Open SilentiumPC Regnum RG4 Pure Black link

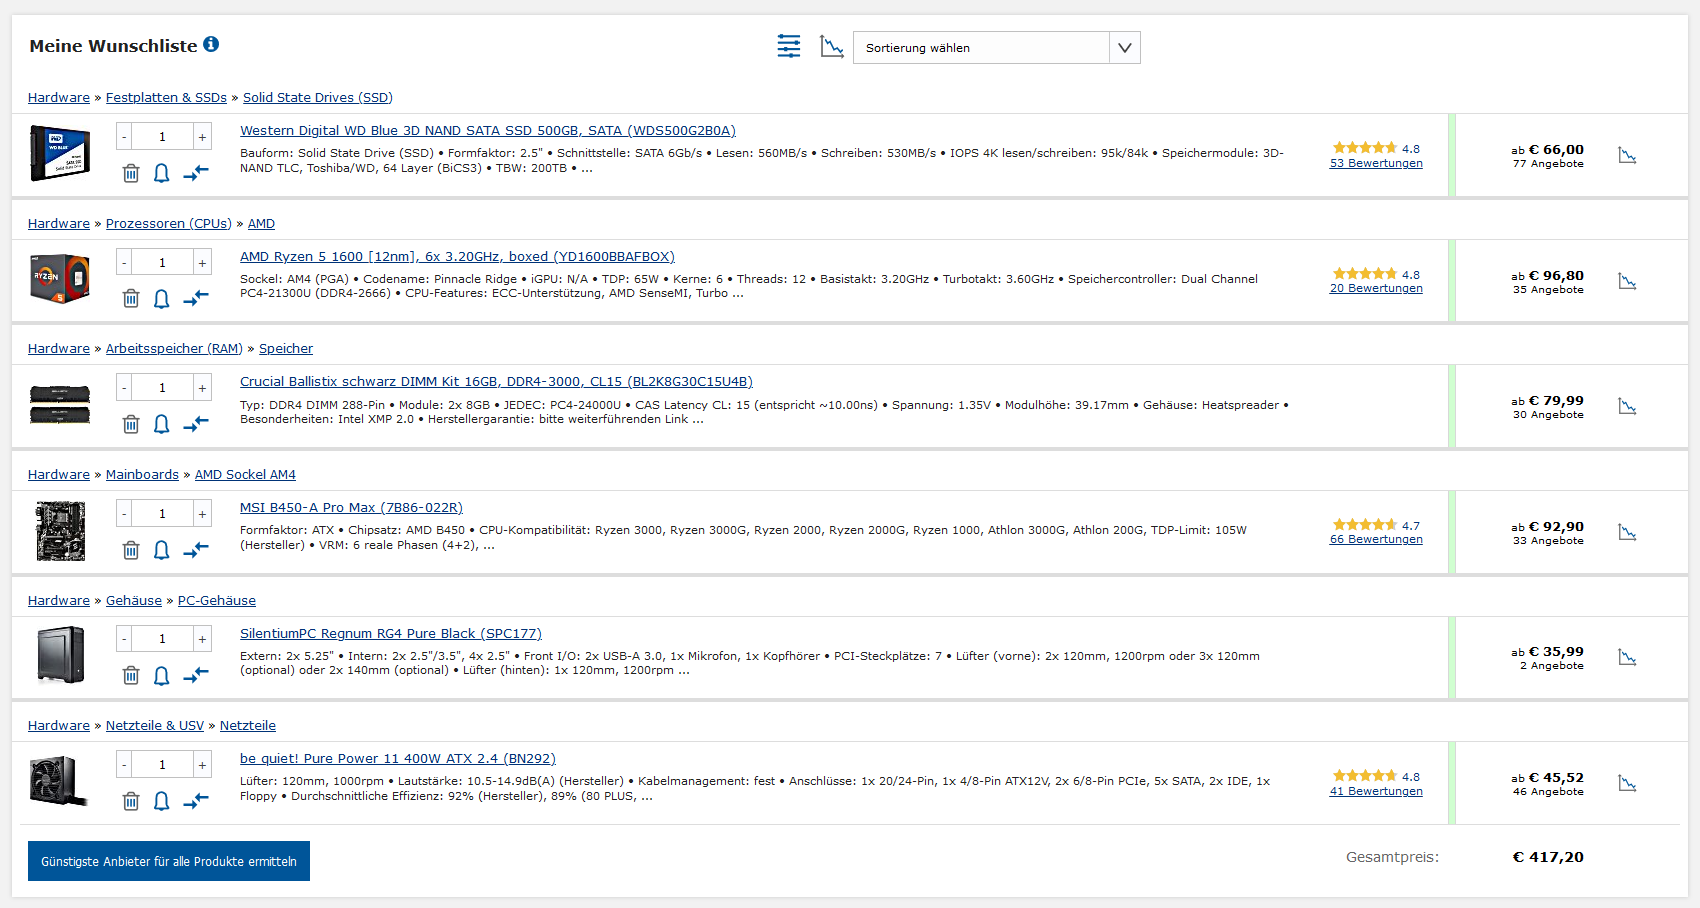[391, 634]
